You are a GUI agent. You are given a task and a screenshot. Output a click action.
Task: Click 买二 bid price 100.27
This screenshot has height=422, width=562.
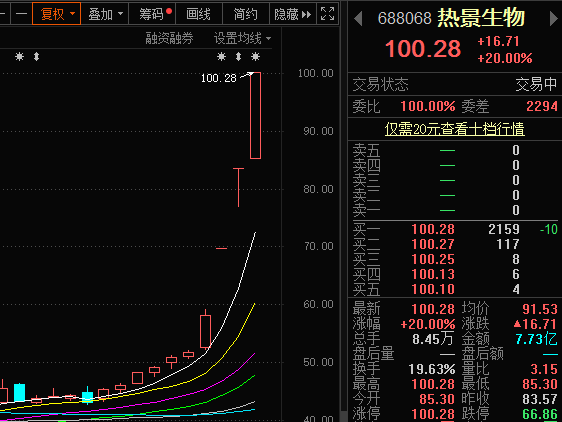coord(433,245)
